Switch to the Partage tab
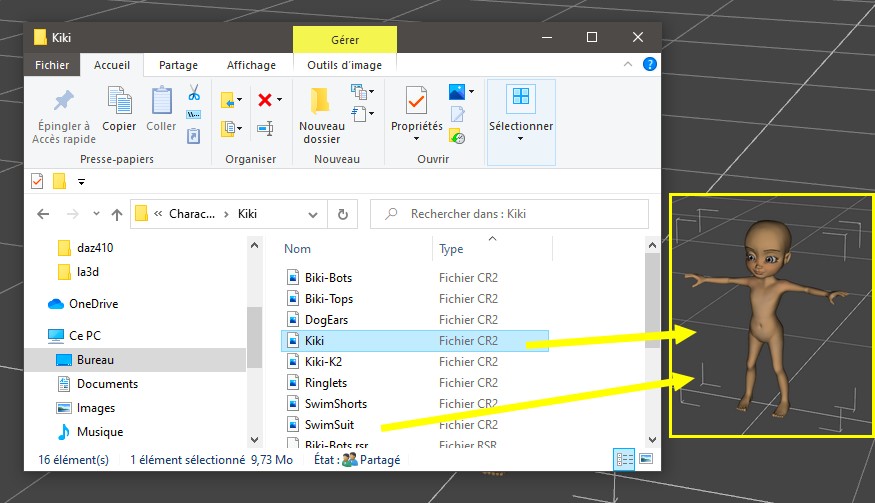875x503 pixels. (x=178, y=65)
